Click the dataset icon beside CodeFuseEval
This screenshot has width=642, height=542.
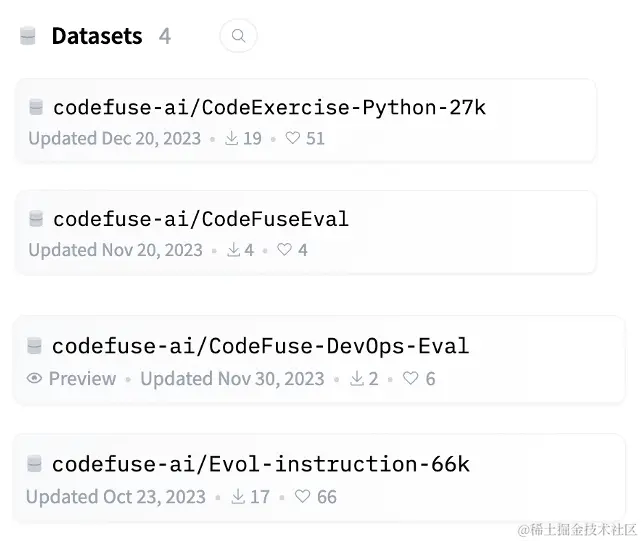click(36, 219)
